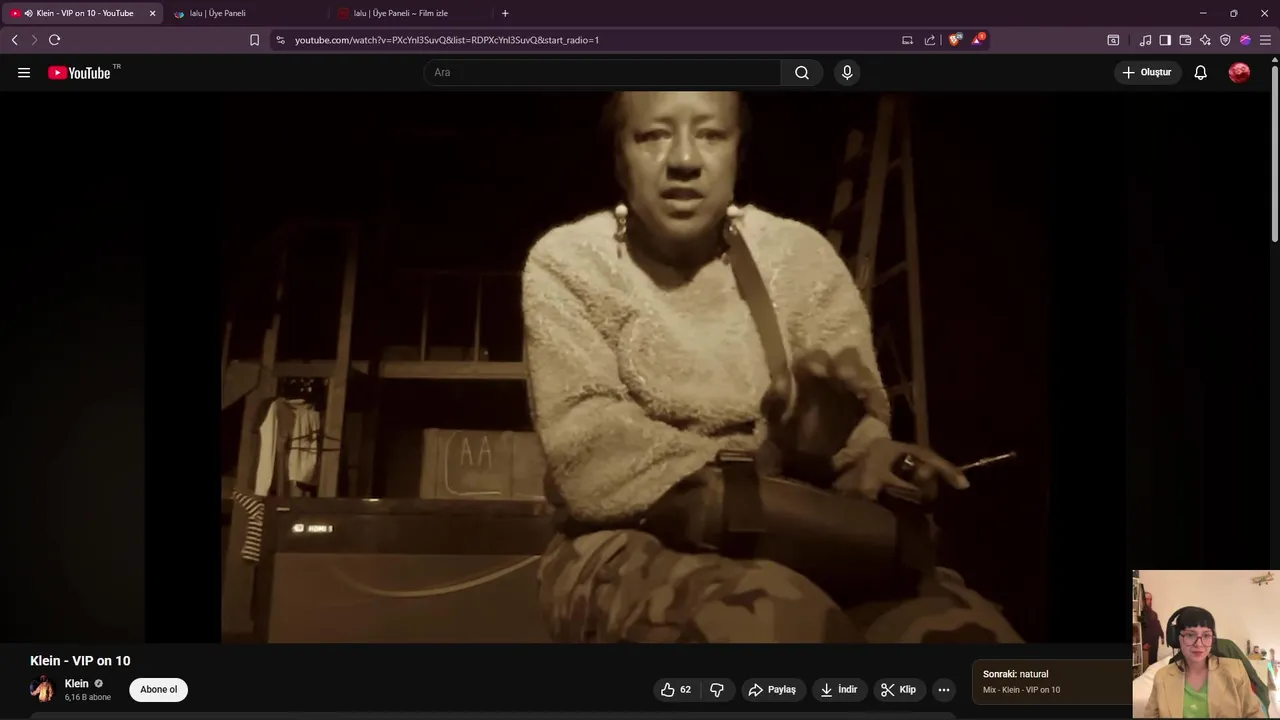
Task: Open the browser main menu
Action: click(x=1265, y=40)
